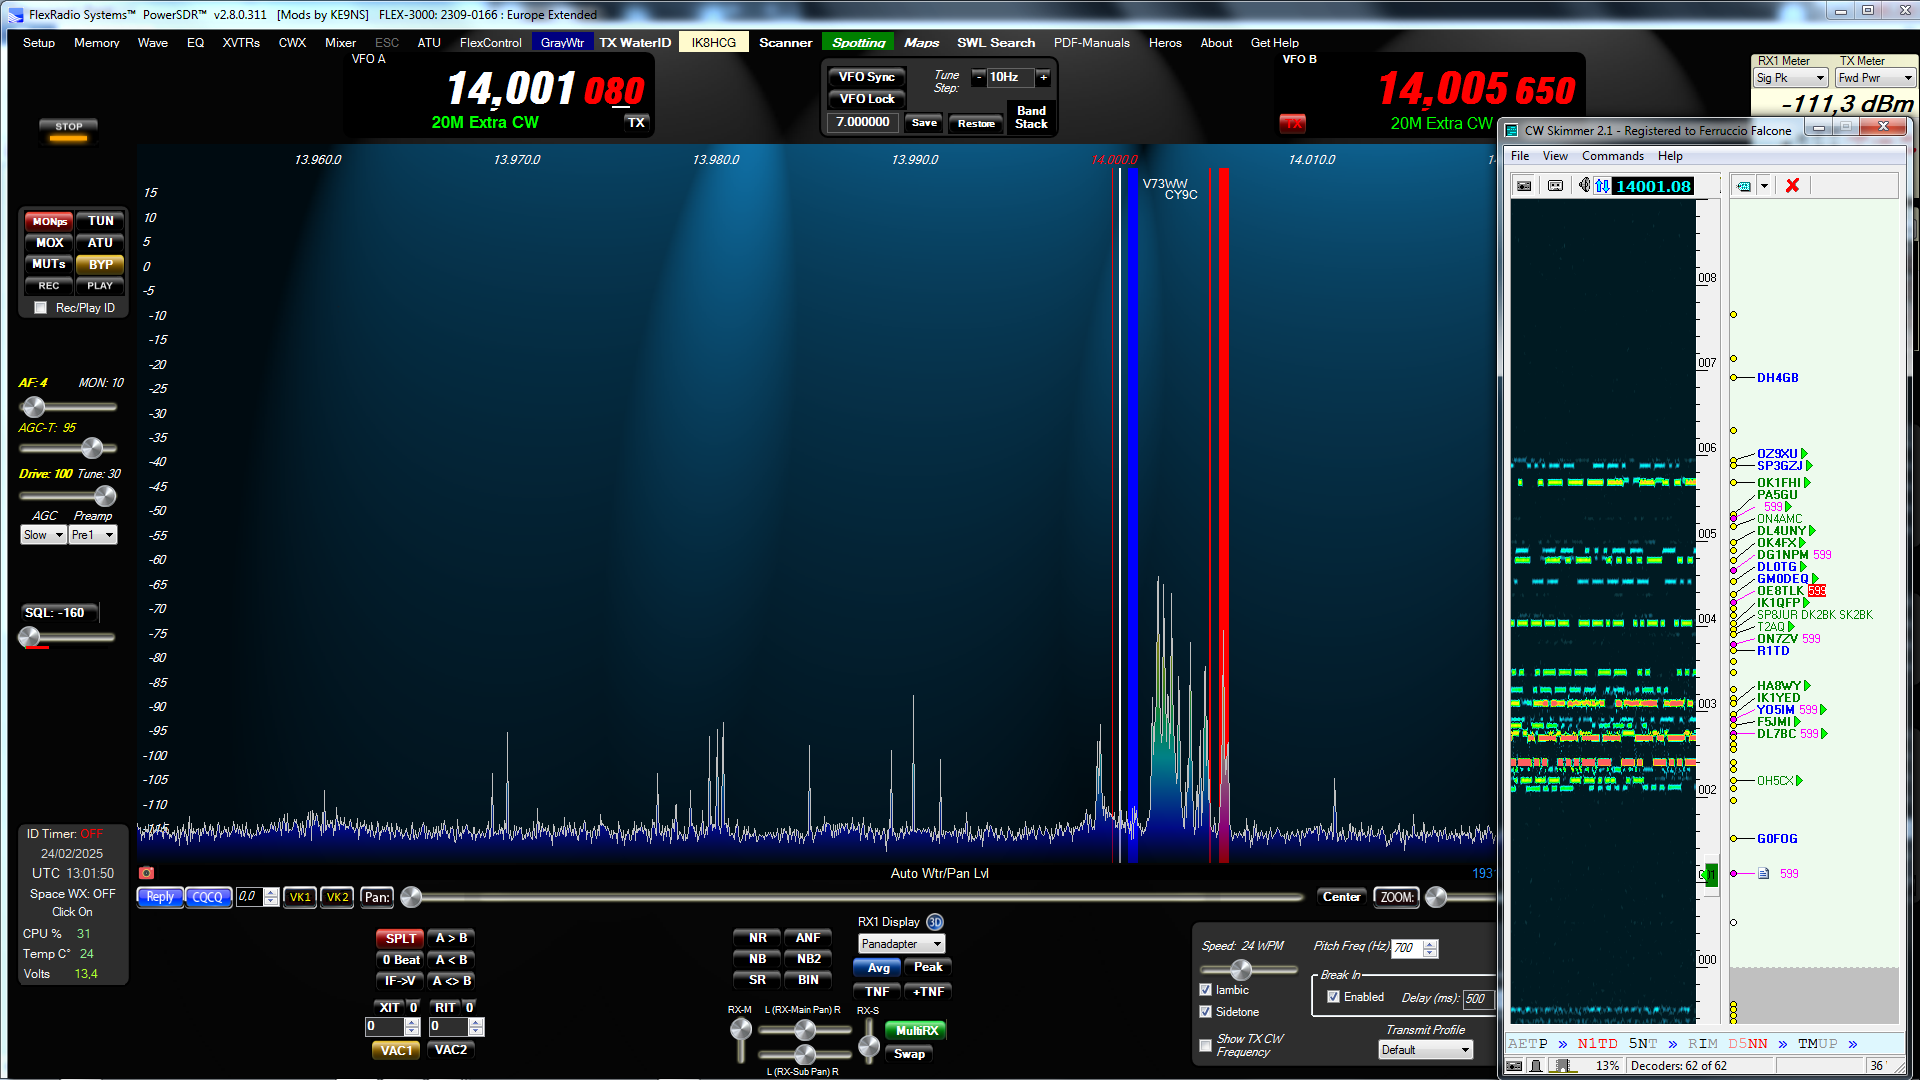Click the cassette recorder icon in CW Skimmer
Image resolution: width=1920 pixels, height=1080 pixels.
click(1555, 186)
